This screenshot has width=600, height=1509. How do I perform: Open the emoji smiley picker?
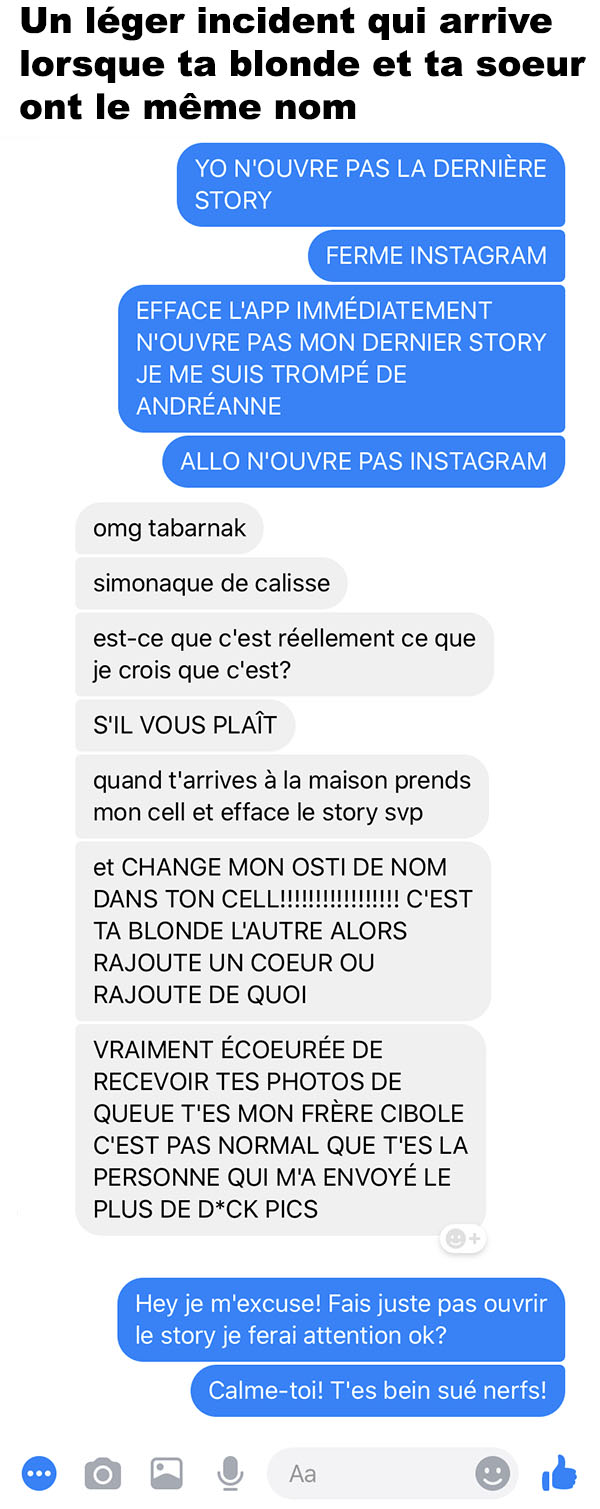tap(492, 1473)
